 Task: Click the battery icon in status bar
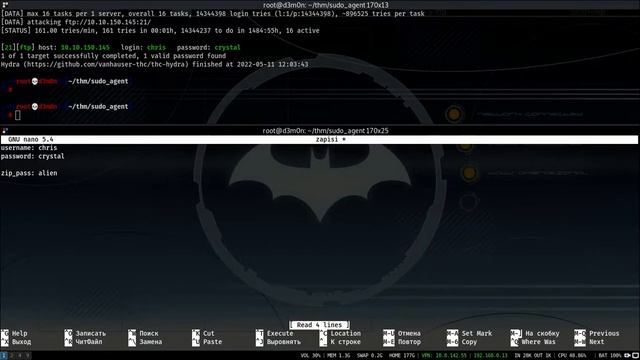(627, 356)
